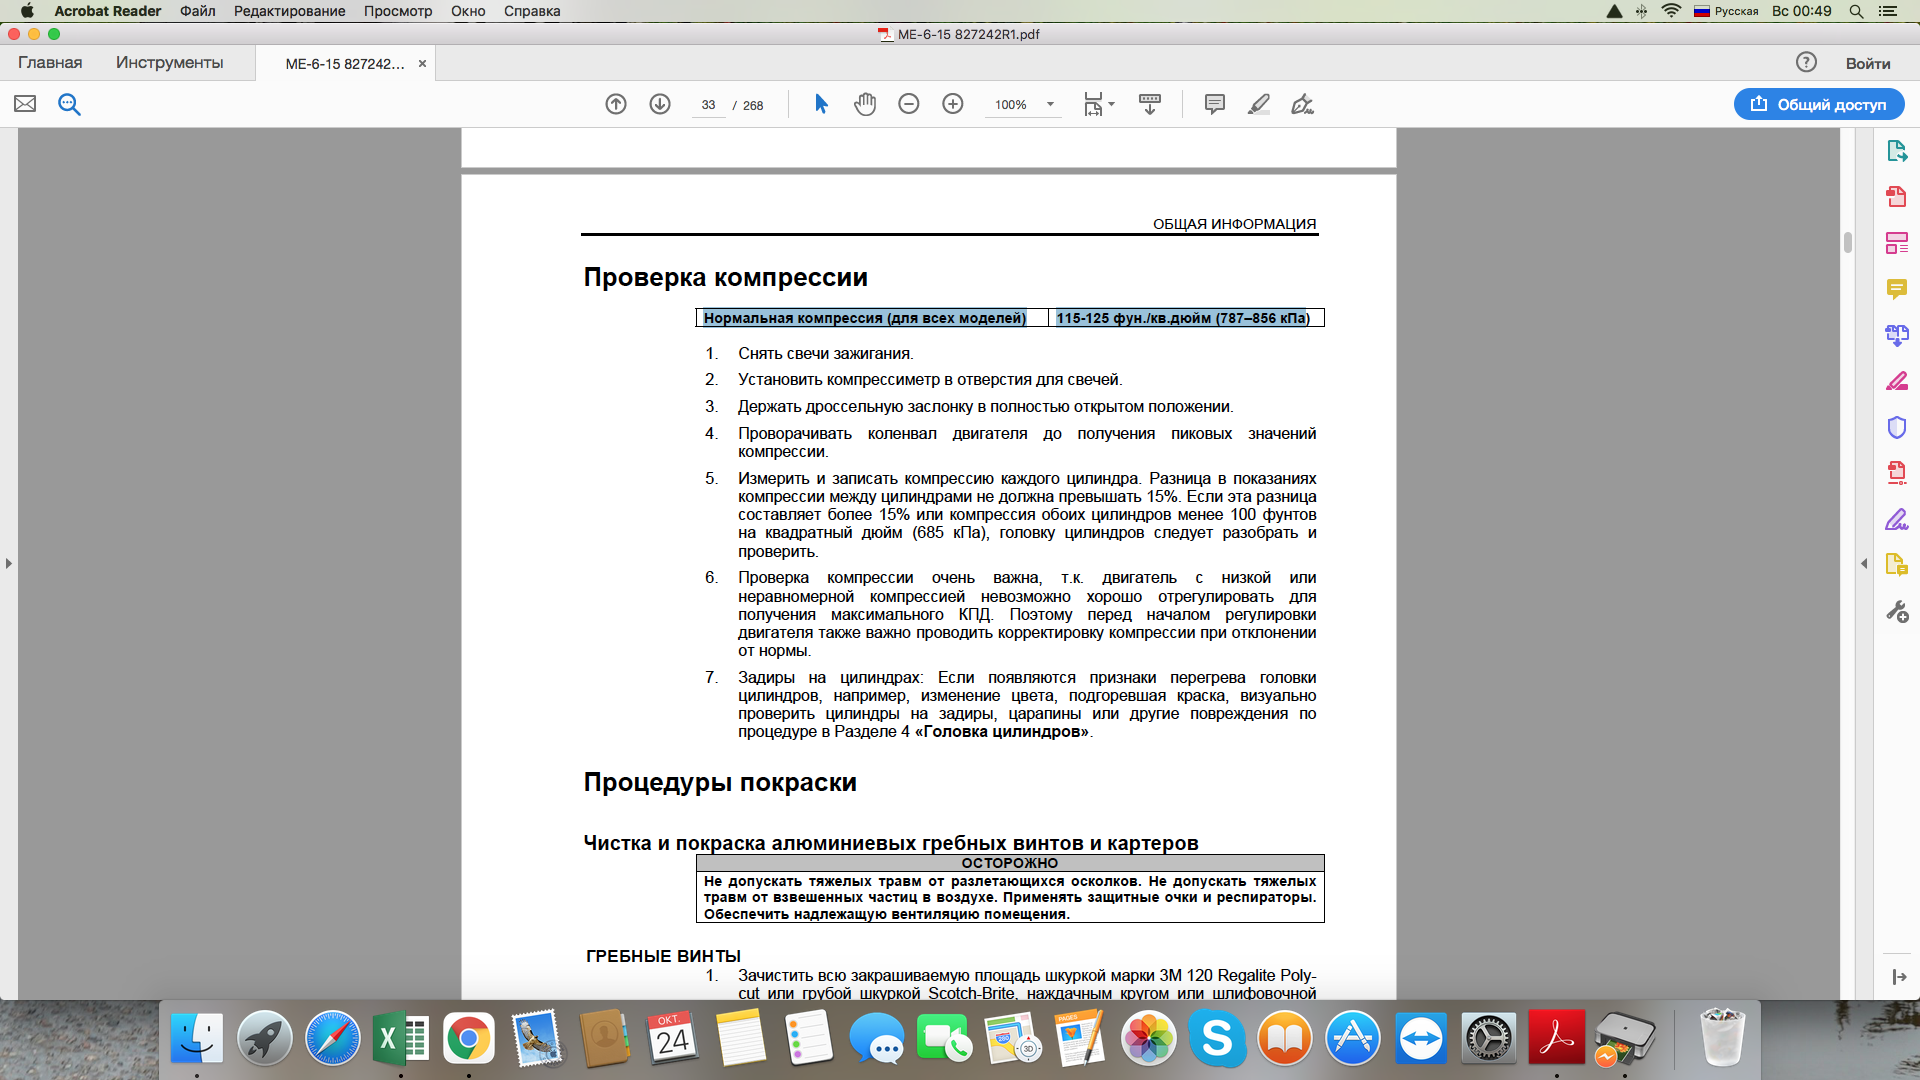This screenshot has height=1080, width=1920.
Task: Click Войти to sign in
Action: point(1867,63)
